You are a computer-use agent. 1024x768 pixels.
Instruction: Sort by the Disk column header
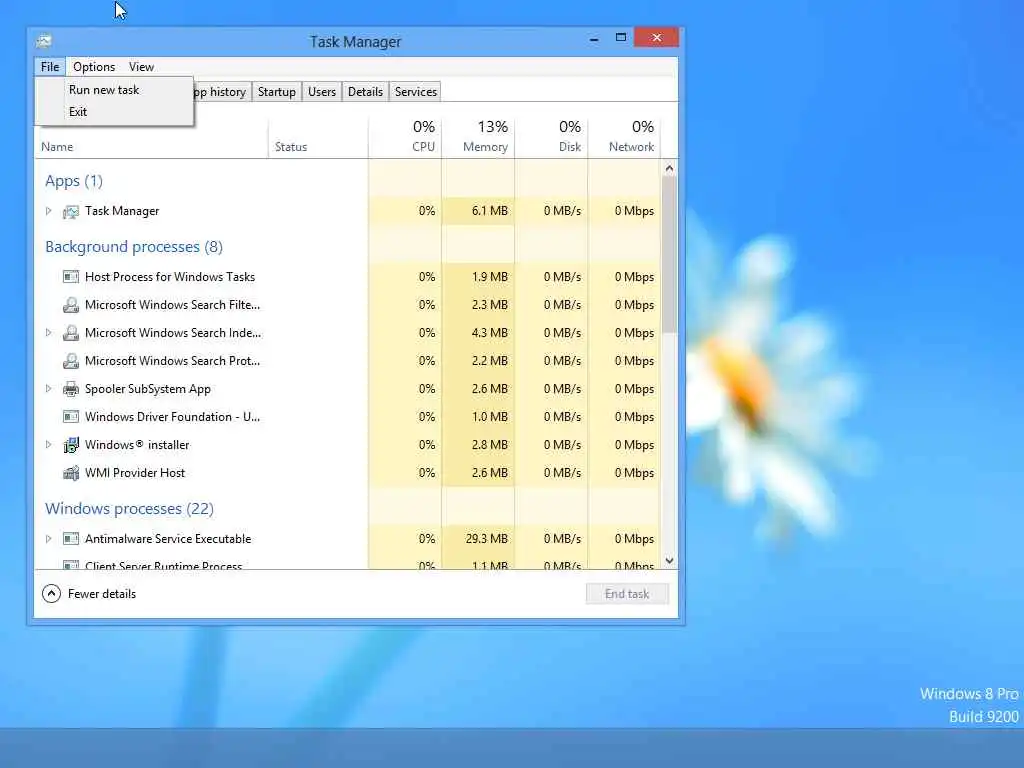(x=552, y=138)
